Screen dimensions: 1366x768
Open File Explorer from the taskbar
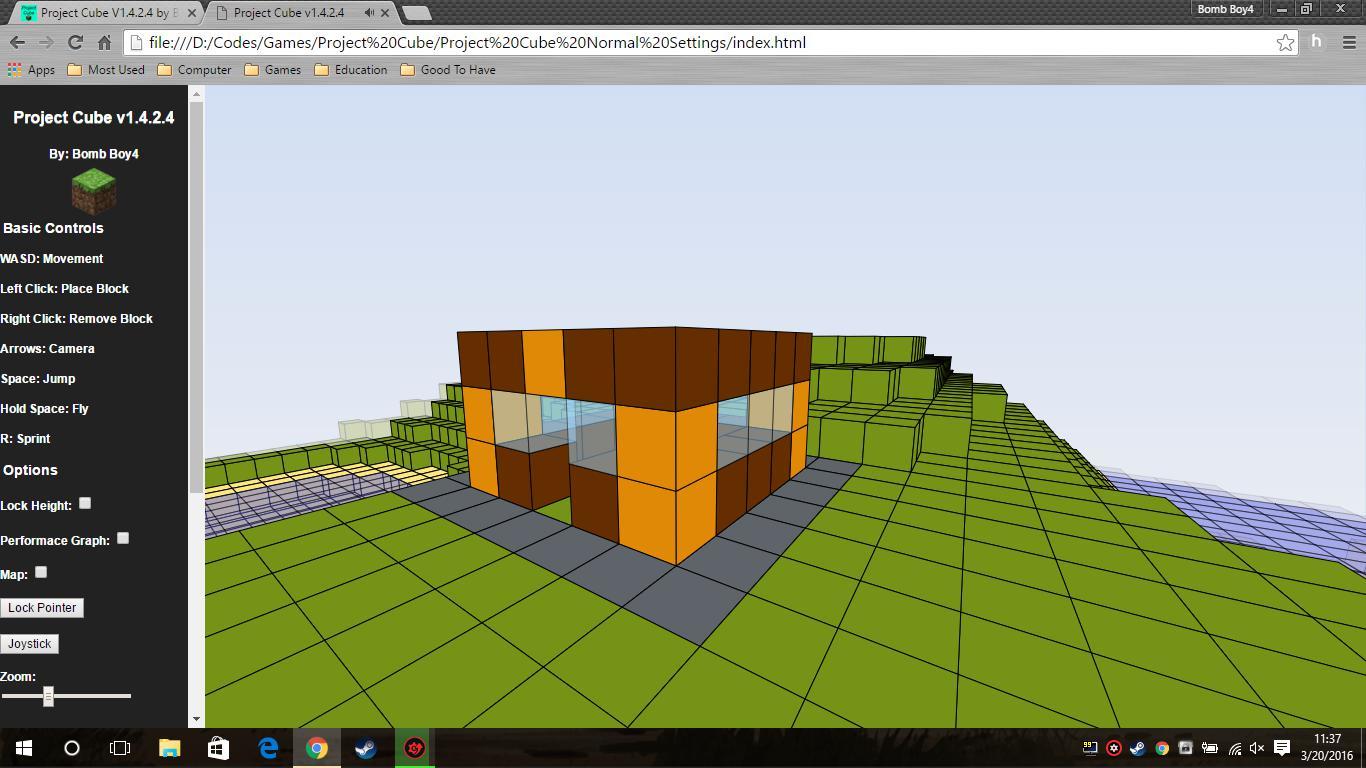(170, 748)
